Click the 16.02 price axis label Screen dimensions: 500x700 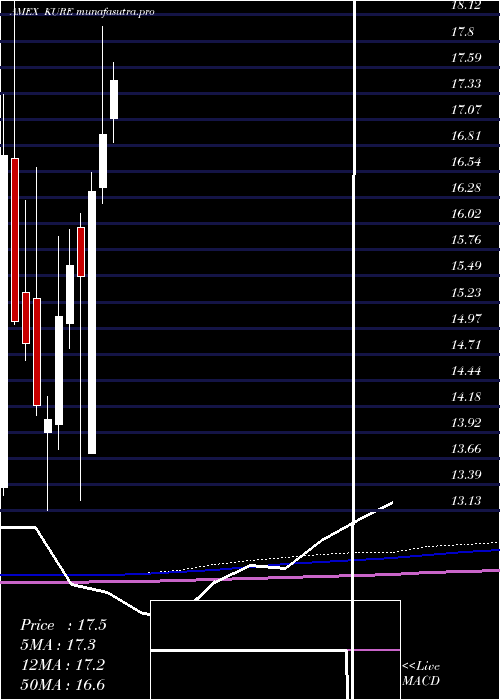(x=466, y=213)
